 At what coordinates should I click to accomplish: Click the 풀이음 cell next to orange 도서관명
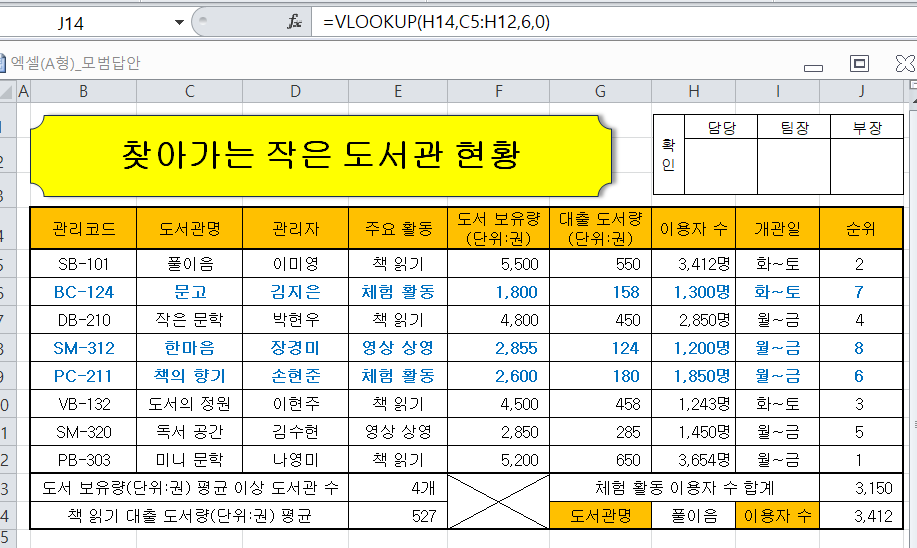tap(693, 516)
